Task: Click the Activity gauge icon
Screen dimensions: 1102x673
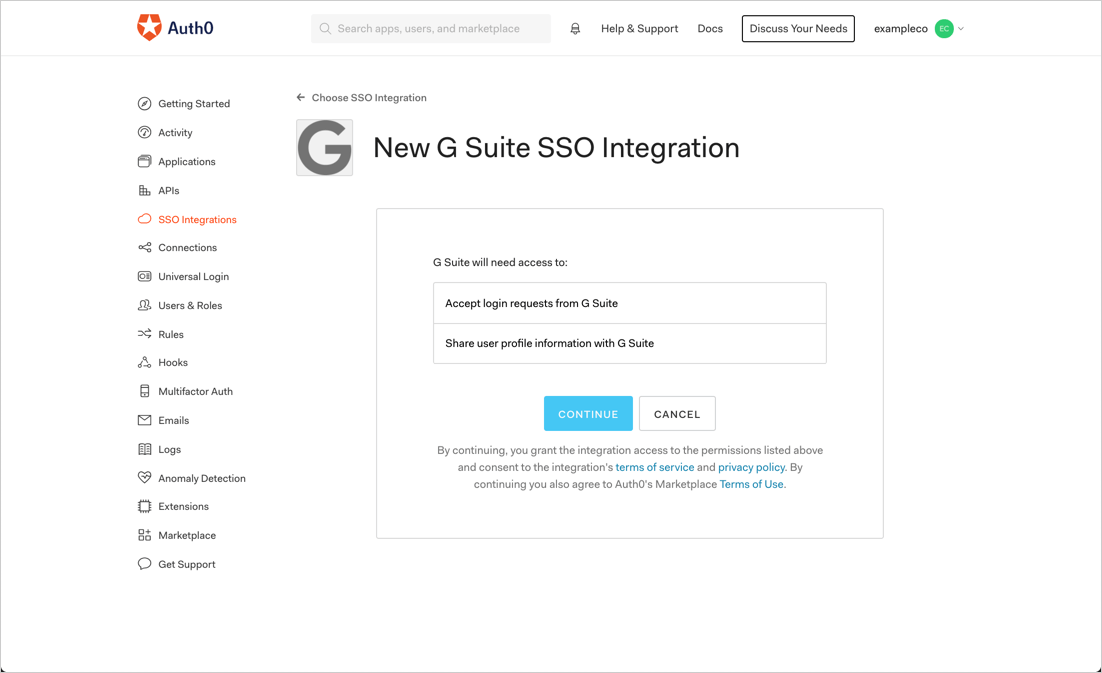Action: [144, 133]
